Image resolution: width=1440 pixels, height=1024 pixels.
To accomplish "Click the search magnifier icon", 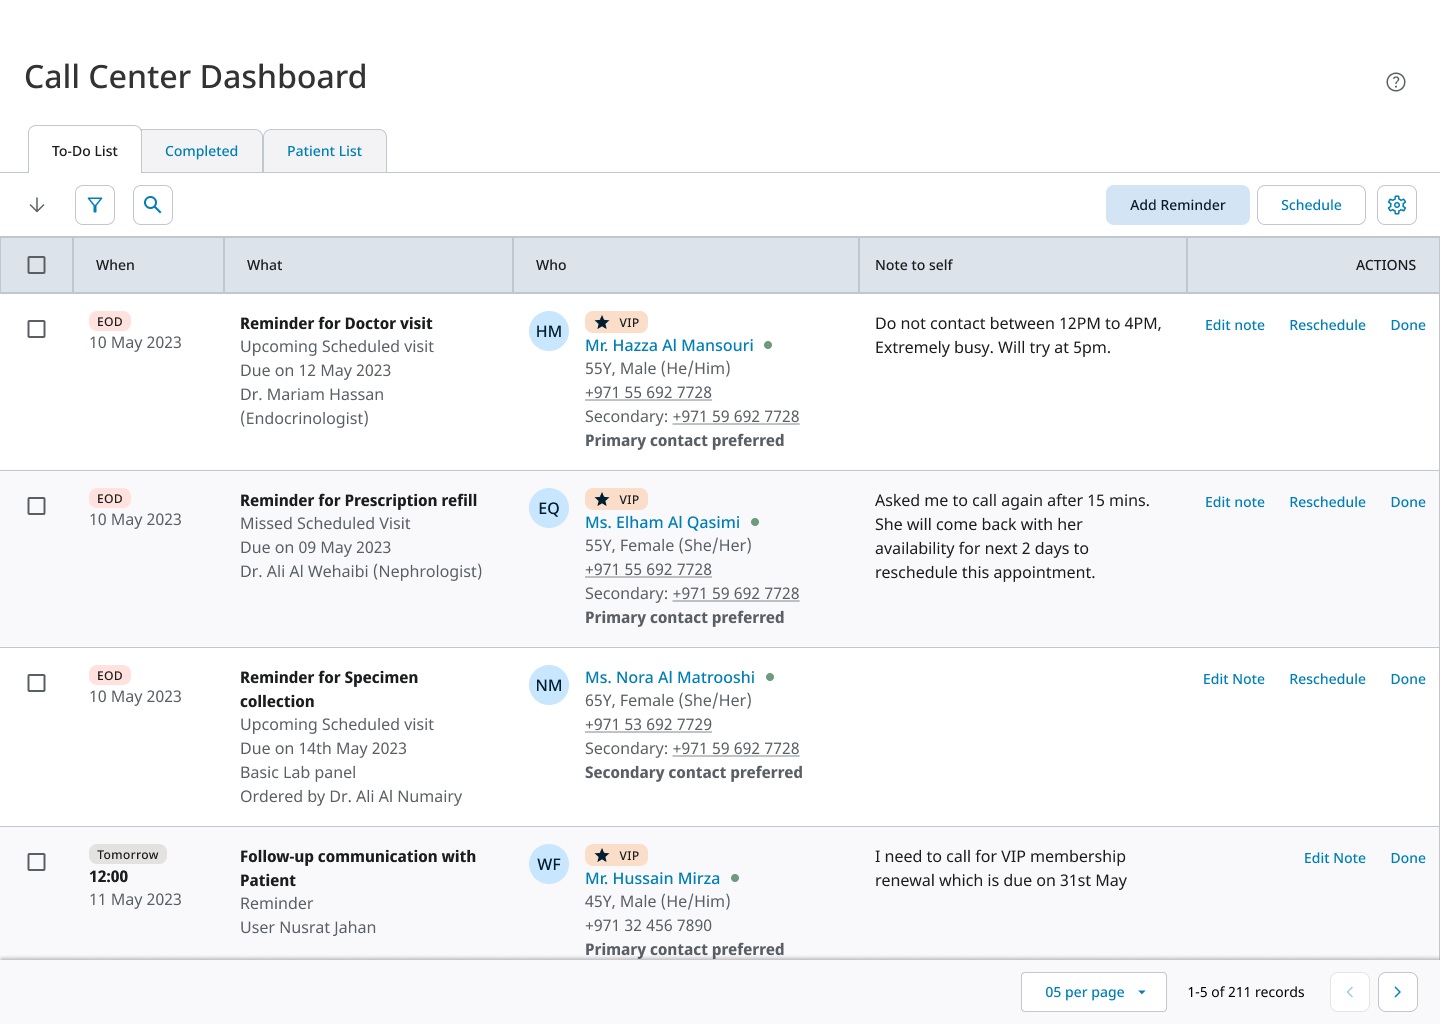I will click(153, 205).
